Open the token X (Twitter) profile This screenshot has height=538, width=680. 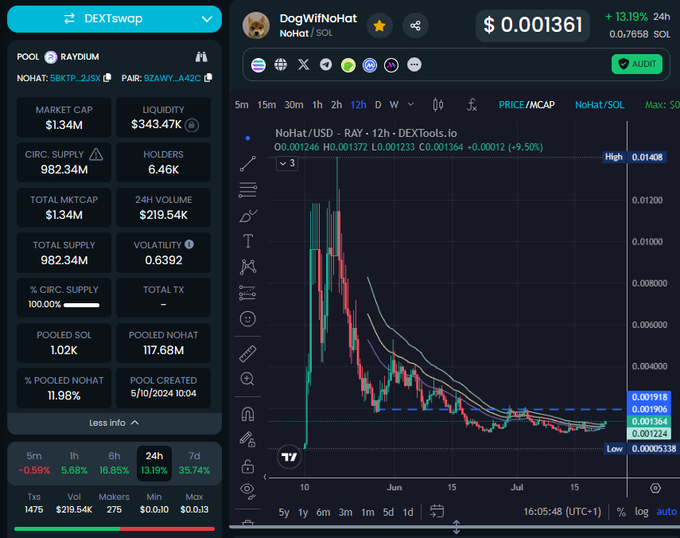pos(303,65)
